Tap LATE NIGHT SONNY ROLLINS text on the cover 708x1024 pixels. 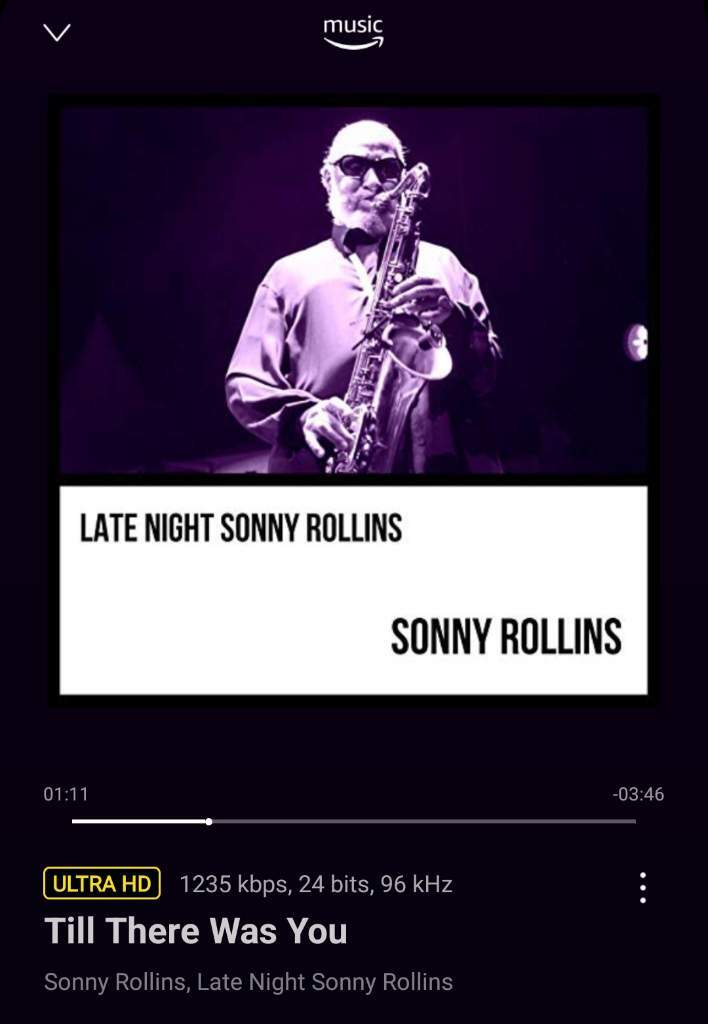tap(240, 528)
